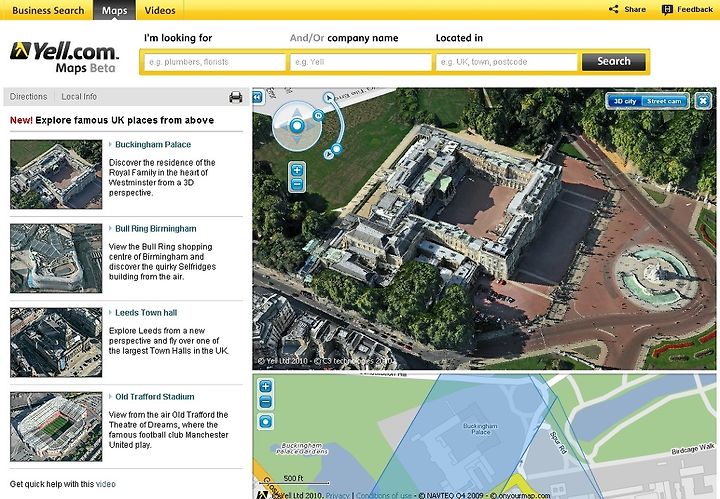Pan the 3D view north with up arrow
This screenshot has height=499, width=720.
(297, 112)
